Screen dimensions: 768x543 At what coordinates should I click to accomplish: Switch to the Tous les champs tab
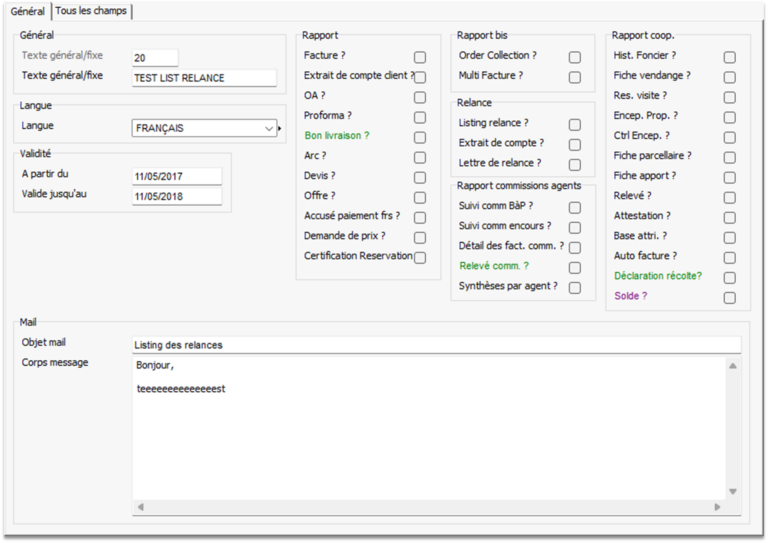coord(91,10)
